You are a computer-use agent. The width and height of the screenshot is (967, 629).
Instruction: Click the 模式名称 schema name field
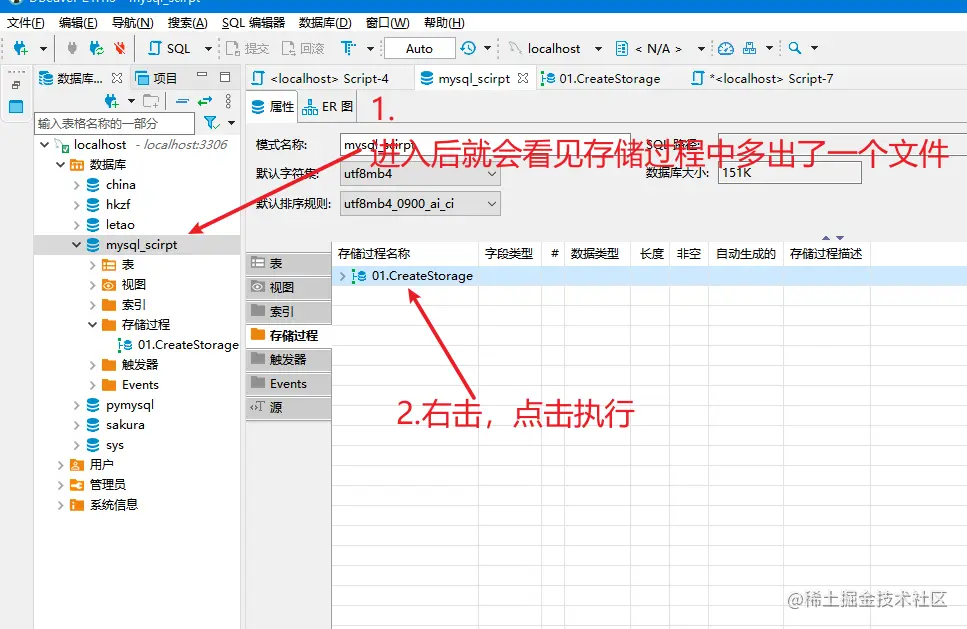pyautogui.click(x=485, y=145)
